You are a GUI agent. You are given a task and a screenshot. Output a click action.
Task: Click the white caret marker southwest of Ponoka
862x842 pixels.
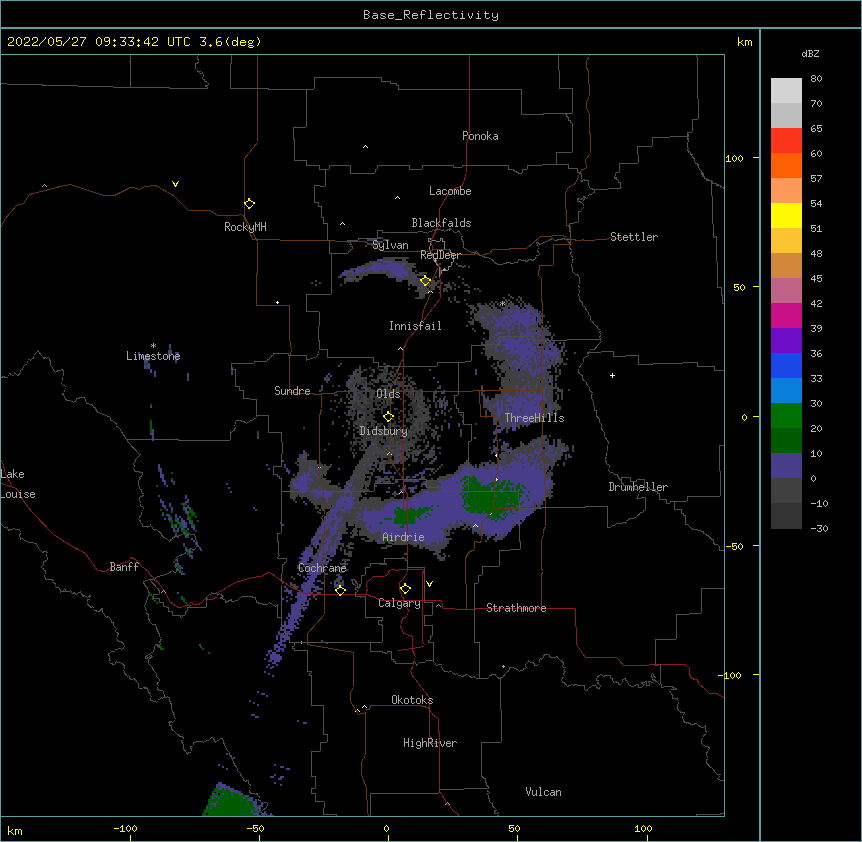pyautogui.click(x=366, y=147)
